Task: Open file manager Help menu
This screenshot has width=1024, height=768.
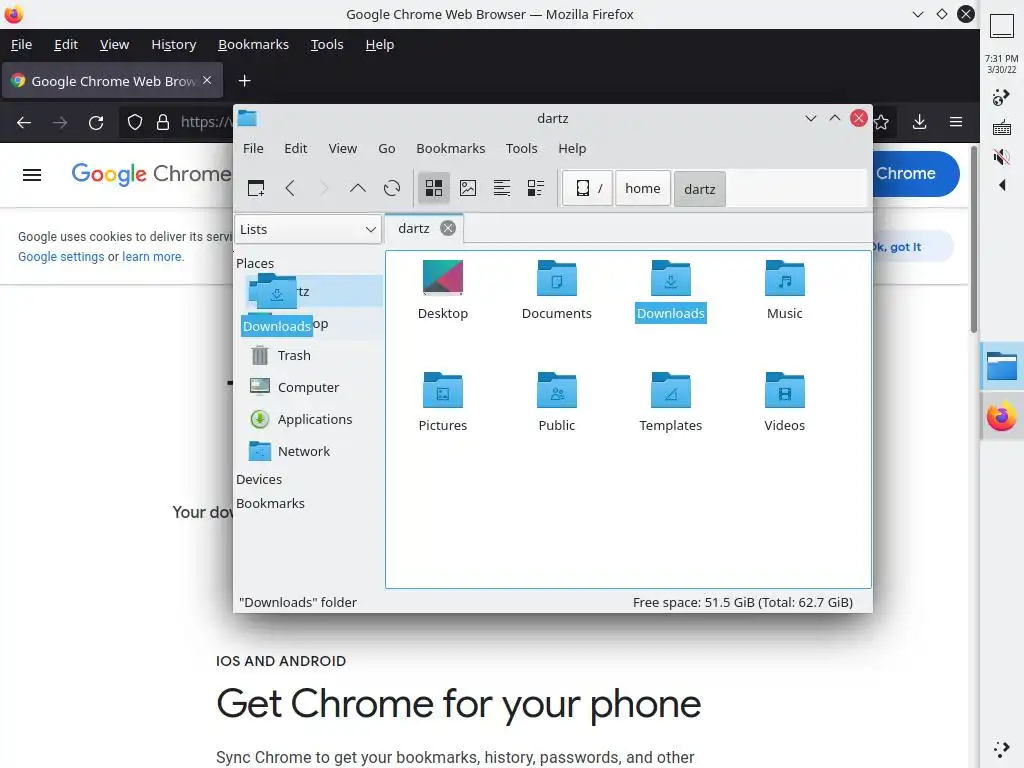Action: tap(572, 148)
